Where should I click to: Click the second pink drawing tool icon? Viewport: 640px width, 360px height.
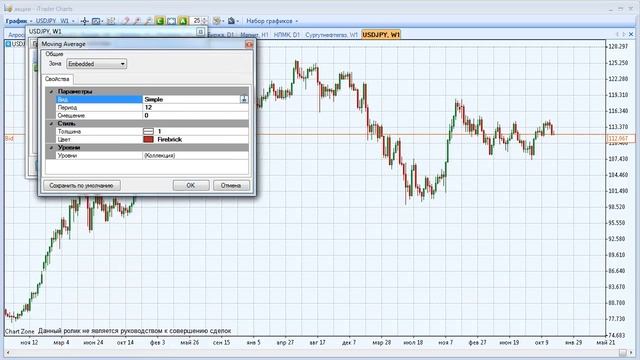point(137,21)
